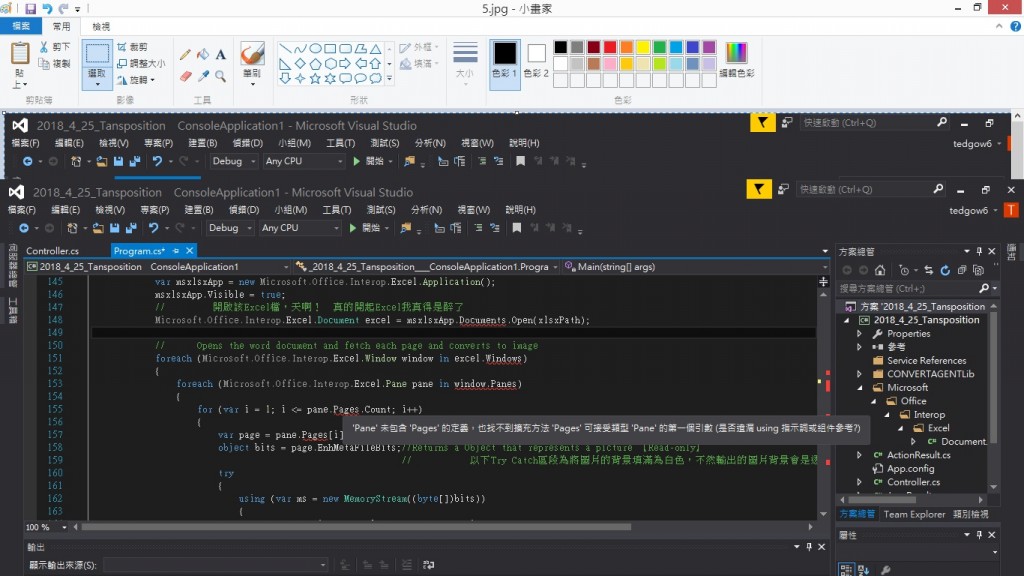Toggle the pin on the Output panel
This screenshot has width=1024, height=576.
click(809, 547)
